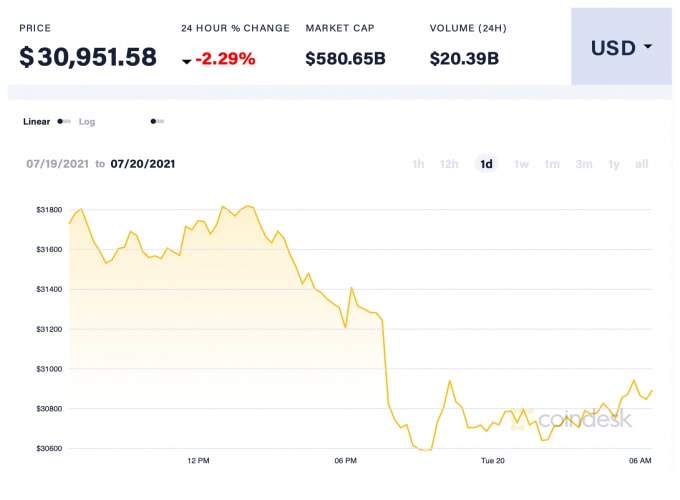Click the PRICE heading label

35,28
